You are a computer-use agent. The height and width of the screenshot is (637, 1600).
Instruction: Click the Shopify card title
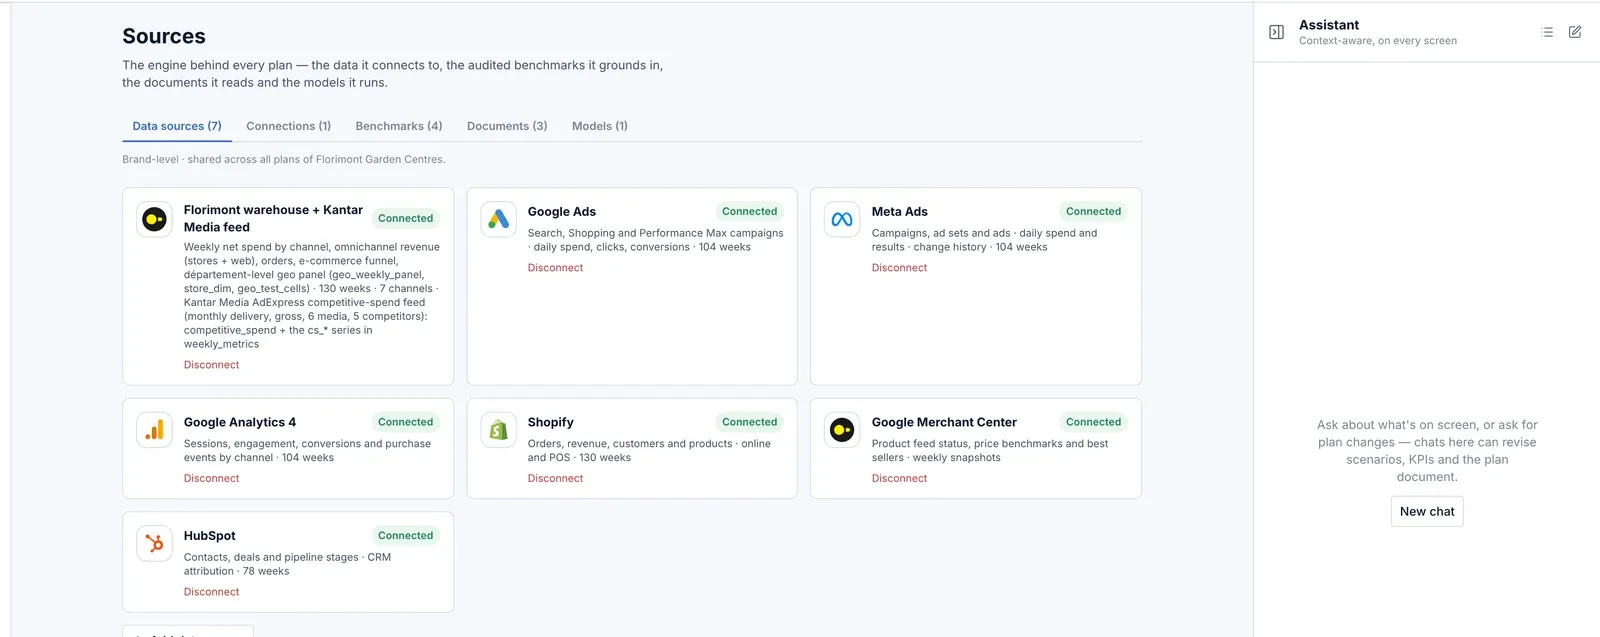551,422
